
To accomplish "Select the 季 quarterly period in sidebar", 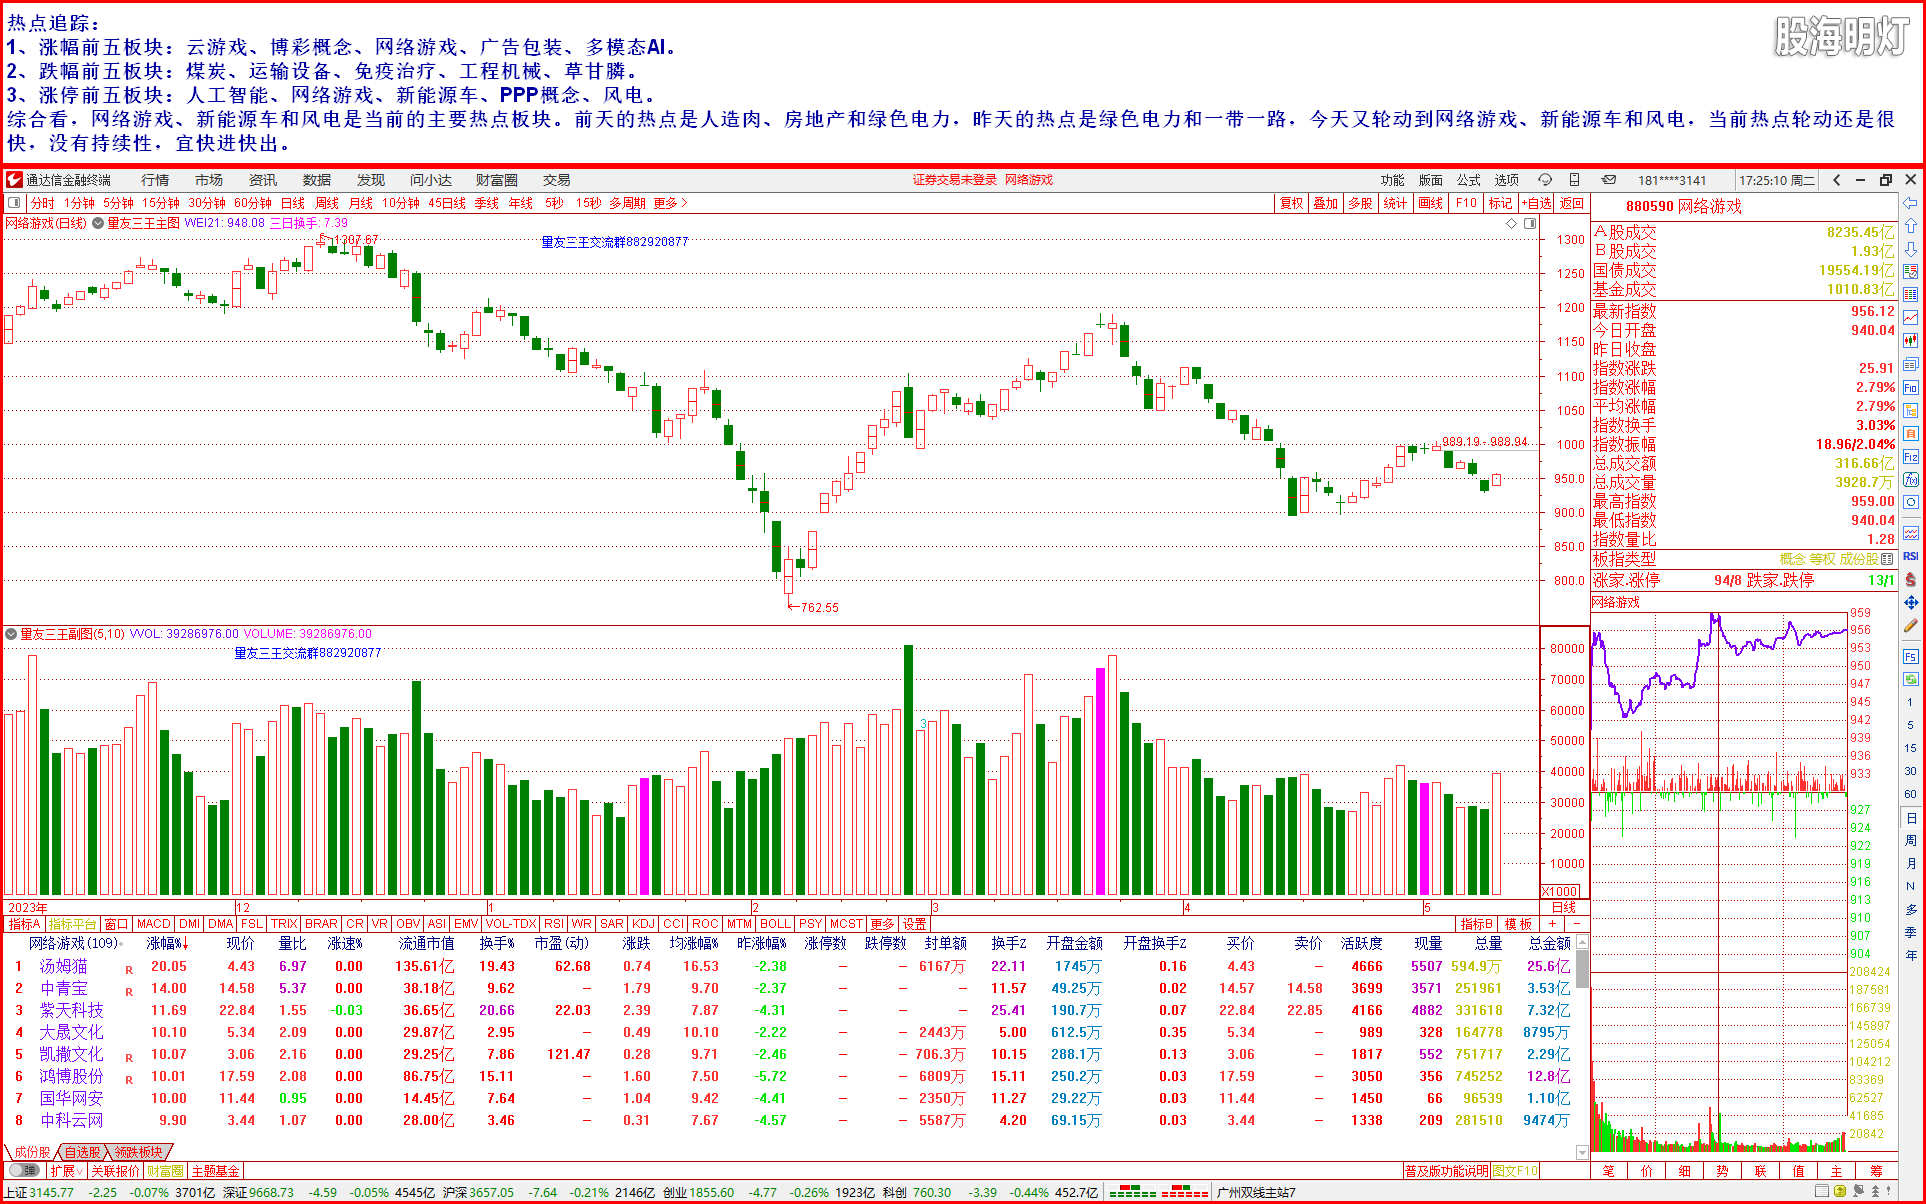I will pos(1910,932).
